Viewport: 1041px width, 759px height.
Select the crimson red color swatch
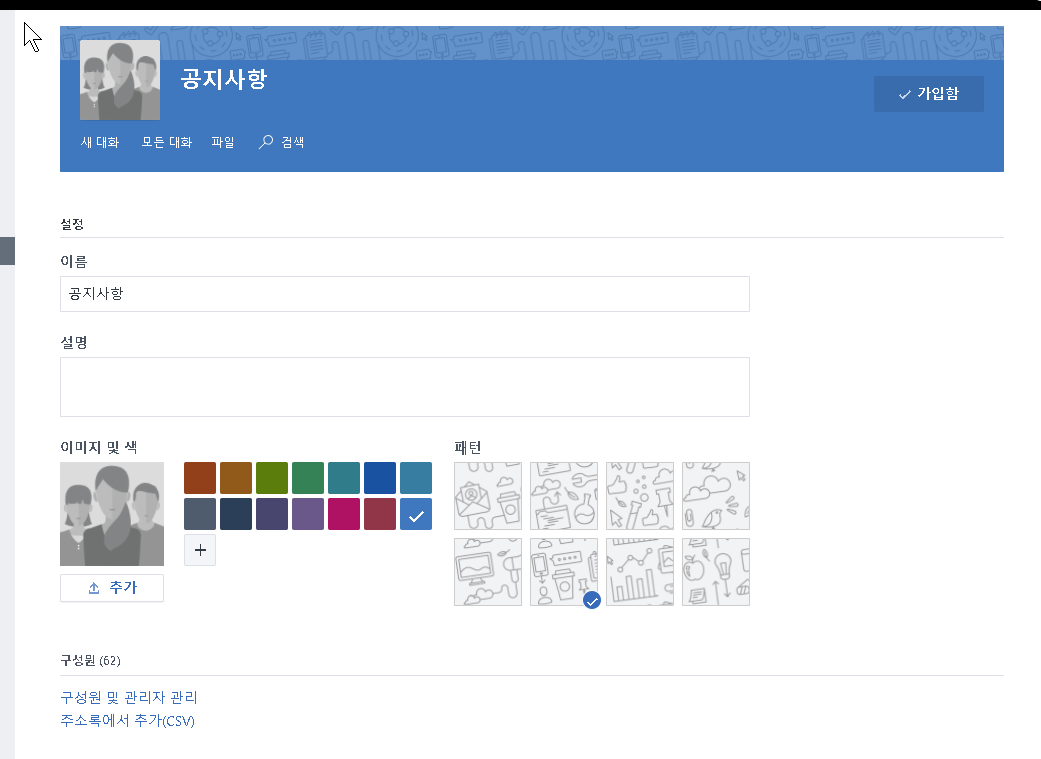[x=380, y=514]
